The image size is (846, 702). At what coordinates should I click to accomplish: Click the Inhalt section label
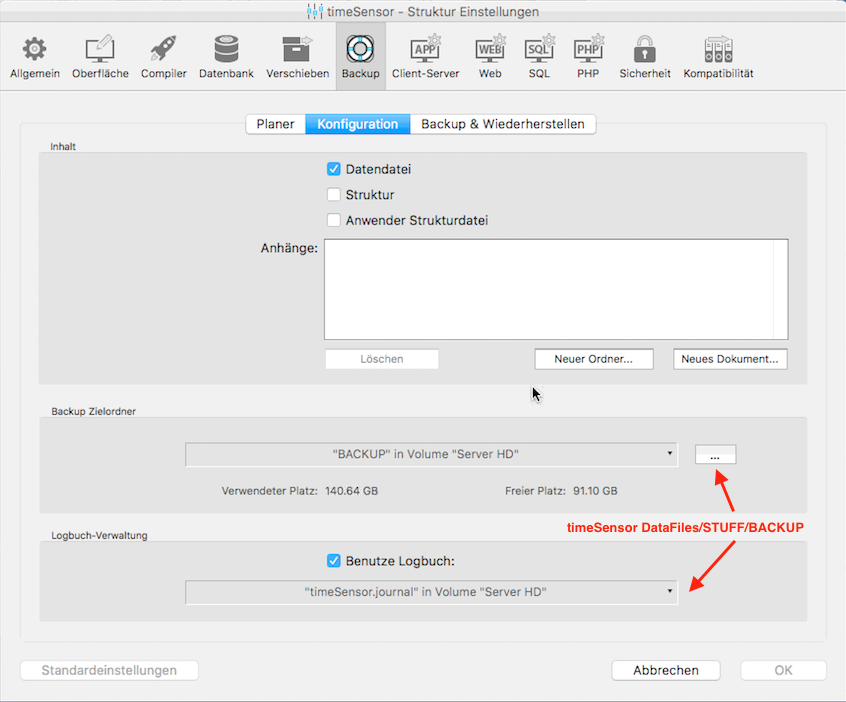pyautogui.click(x=63, y=147)
